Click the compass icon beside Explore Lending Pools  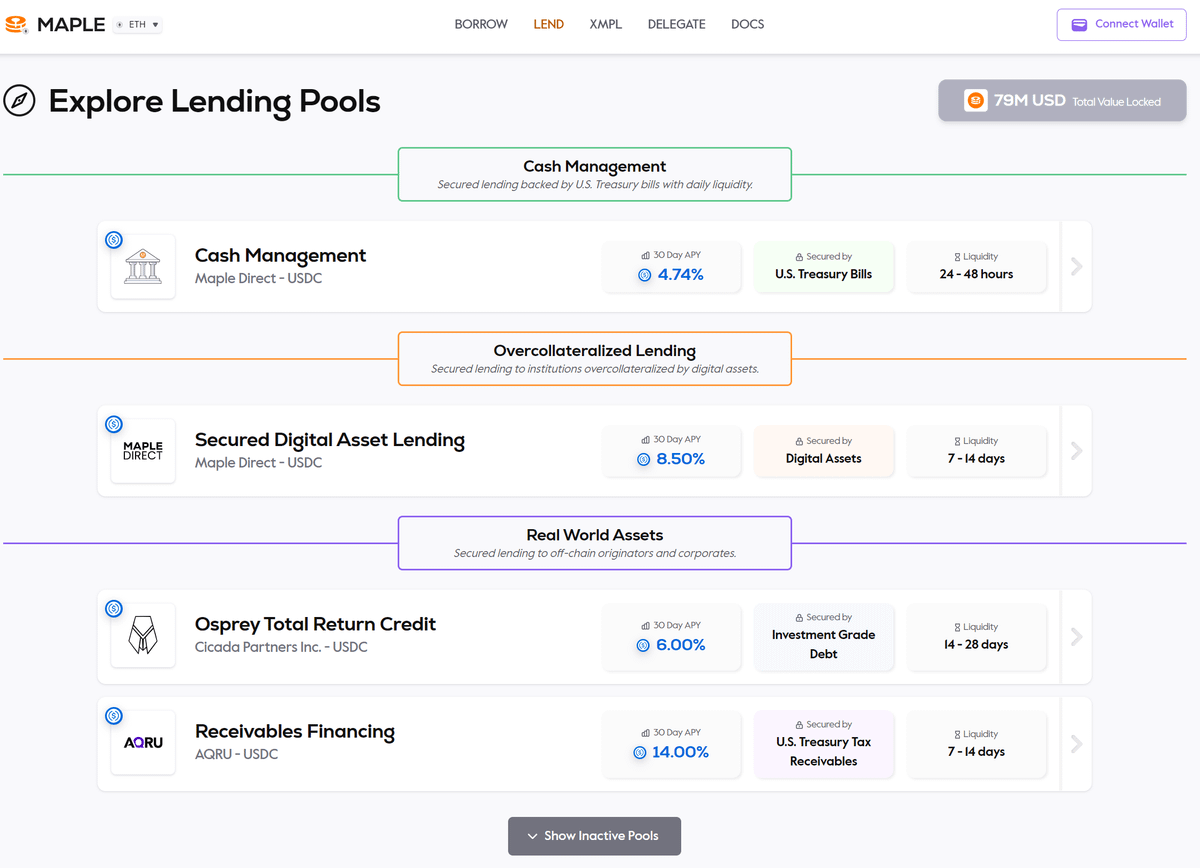coord(20,101)
